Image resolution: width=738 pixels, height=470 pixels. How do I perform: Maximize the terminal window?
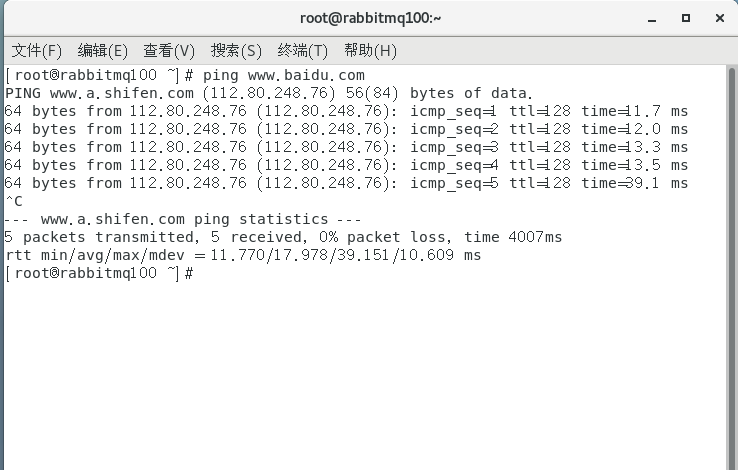pyautogui.click(x=686, y=18)
